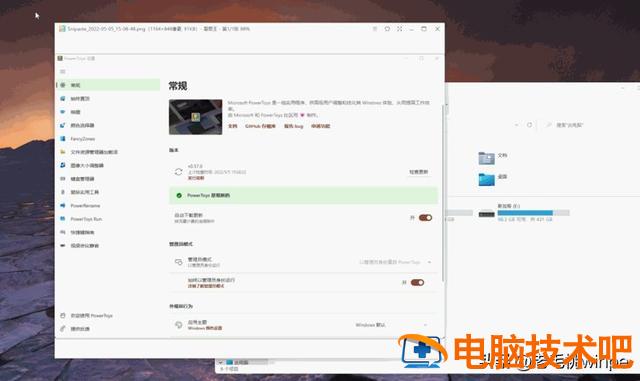Click the sync arrows icon beside the version
The height and width of the screenshot is (381, 640).
178,172
